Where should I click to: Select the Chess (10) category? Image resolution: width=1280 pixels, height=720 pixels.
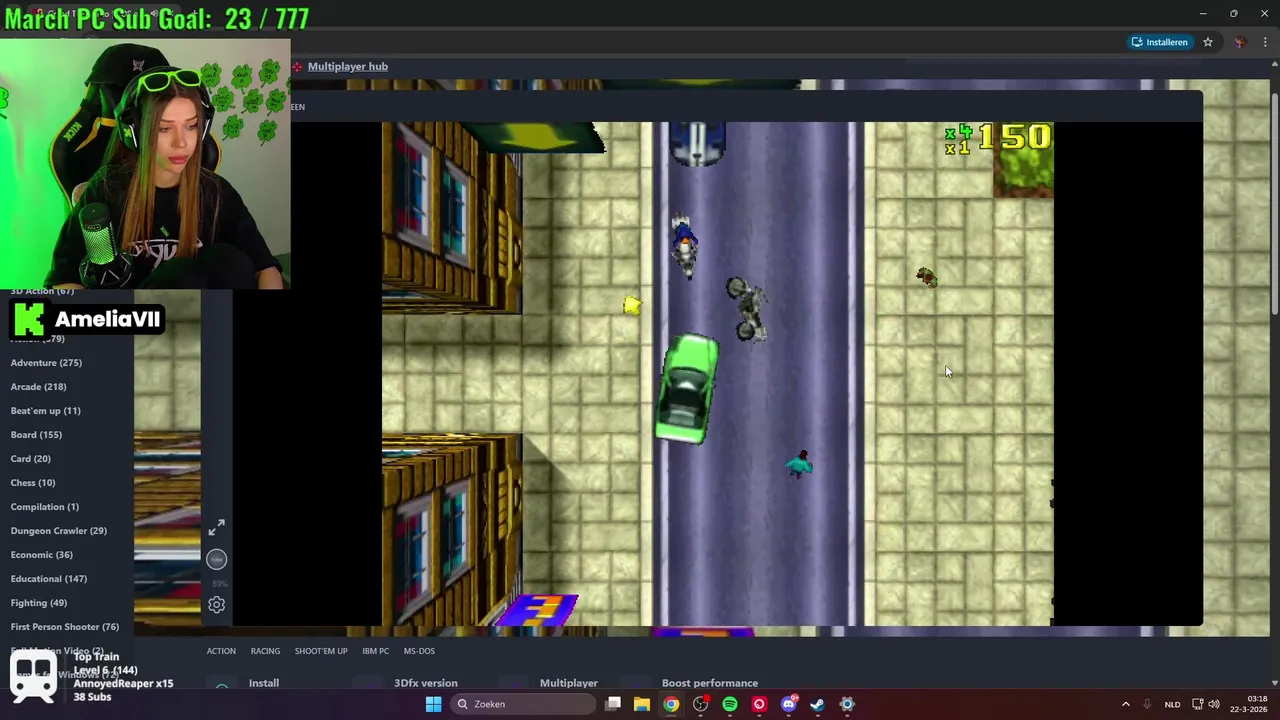32,483
